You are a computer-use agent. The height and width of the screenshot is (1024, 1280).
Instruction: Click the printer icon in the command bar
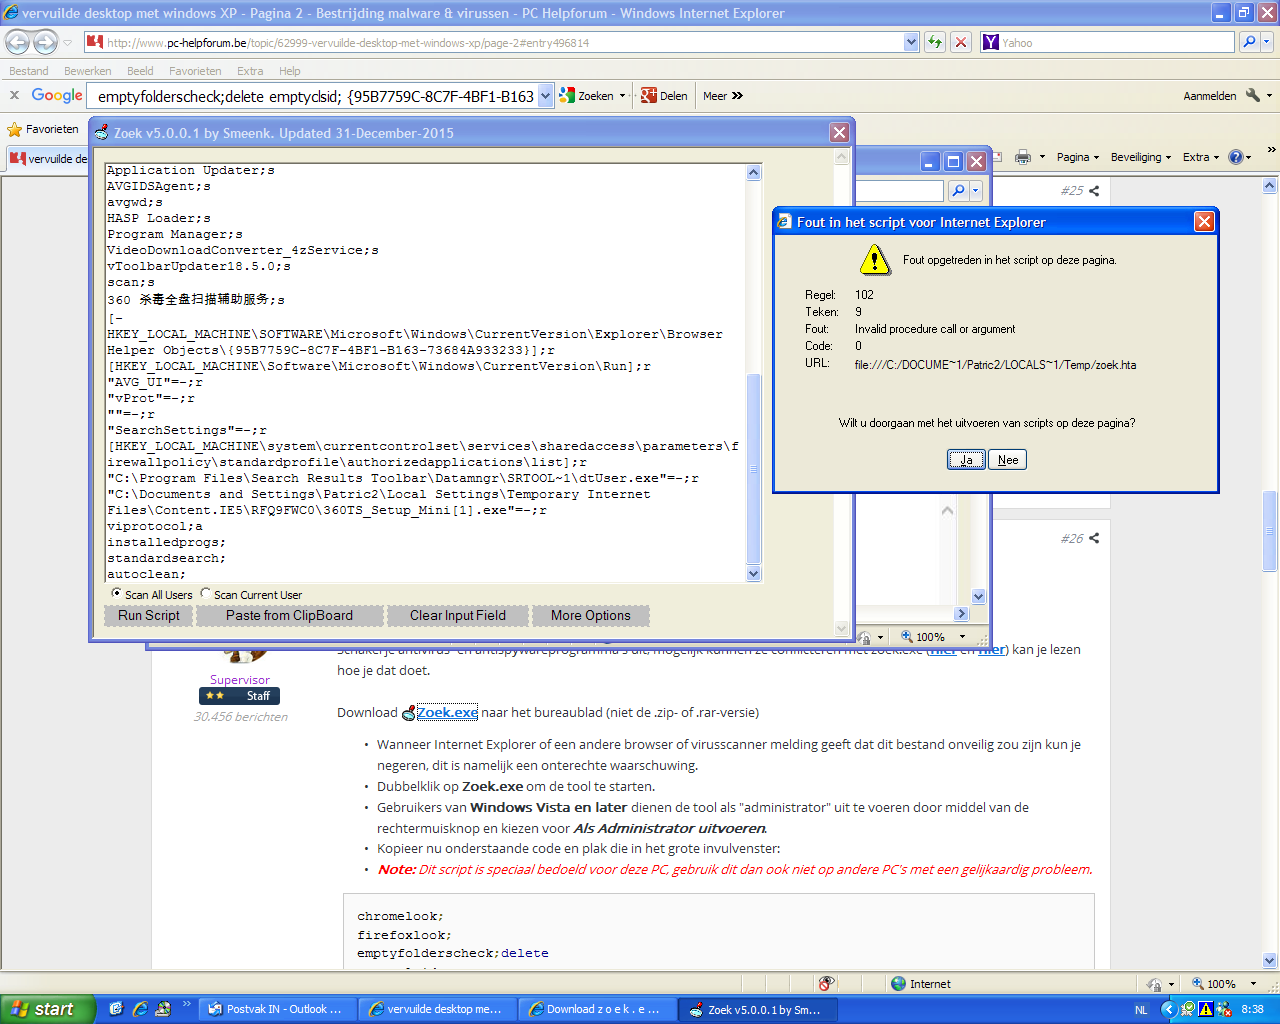click(1022, 157)
